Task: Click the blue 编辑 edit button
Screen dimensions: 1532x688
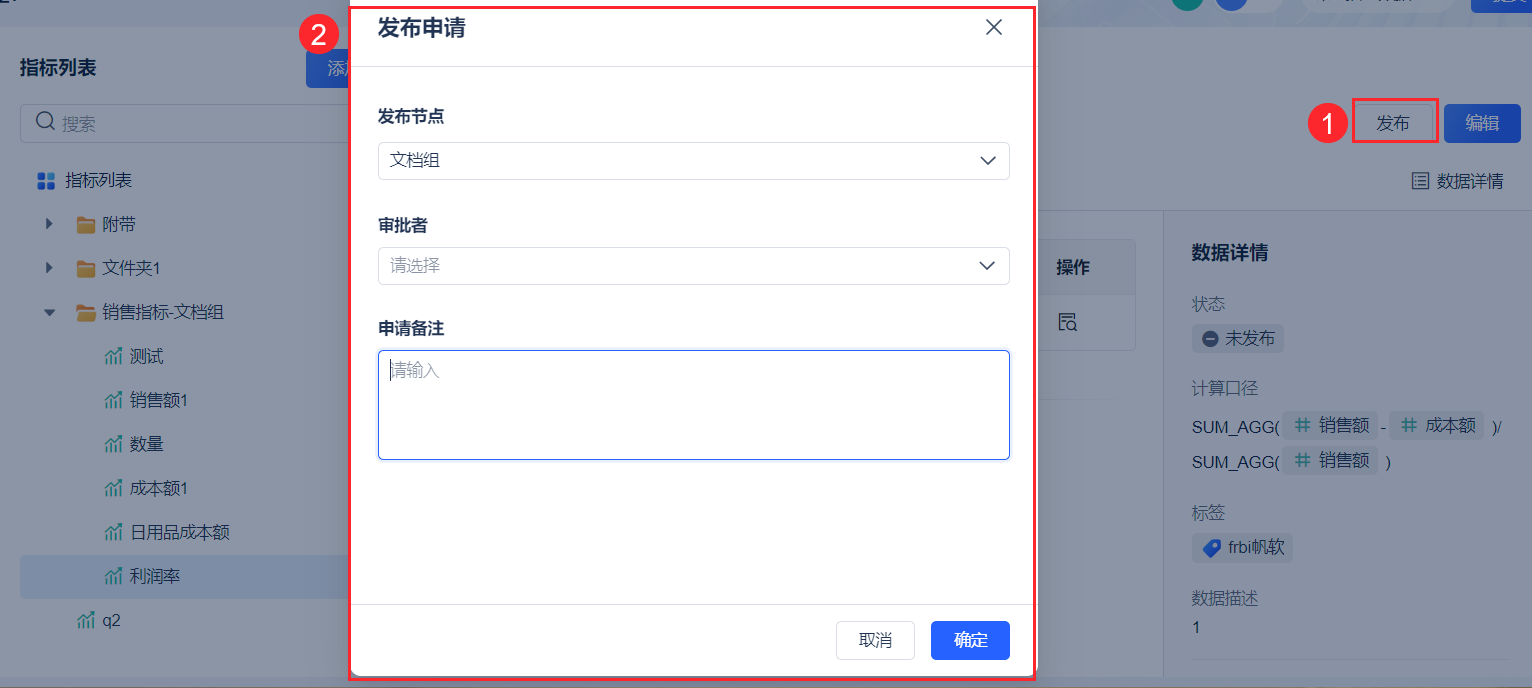Action: click(1481, 123)
